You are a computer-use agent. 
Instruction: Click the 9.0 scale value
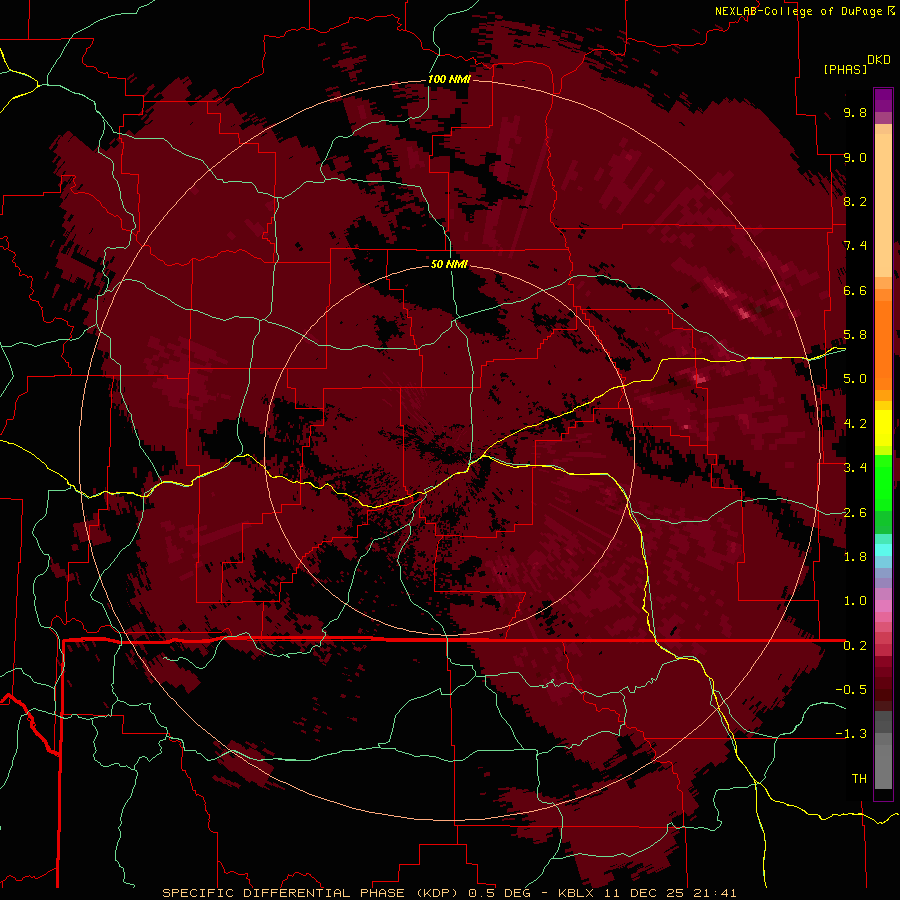tap(855, 157)
